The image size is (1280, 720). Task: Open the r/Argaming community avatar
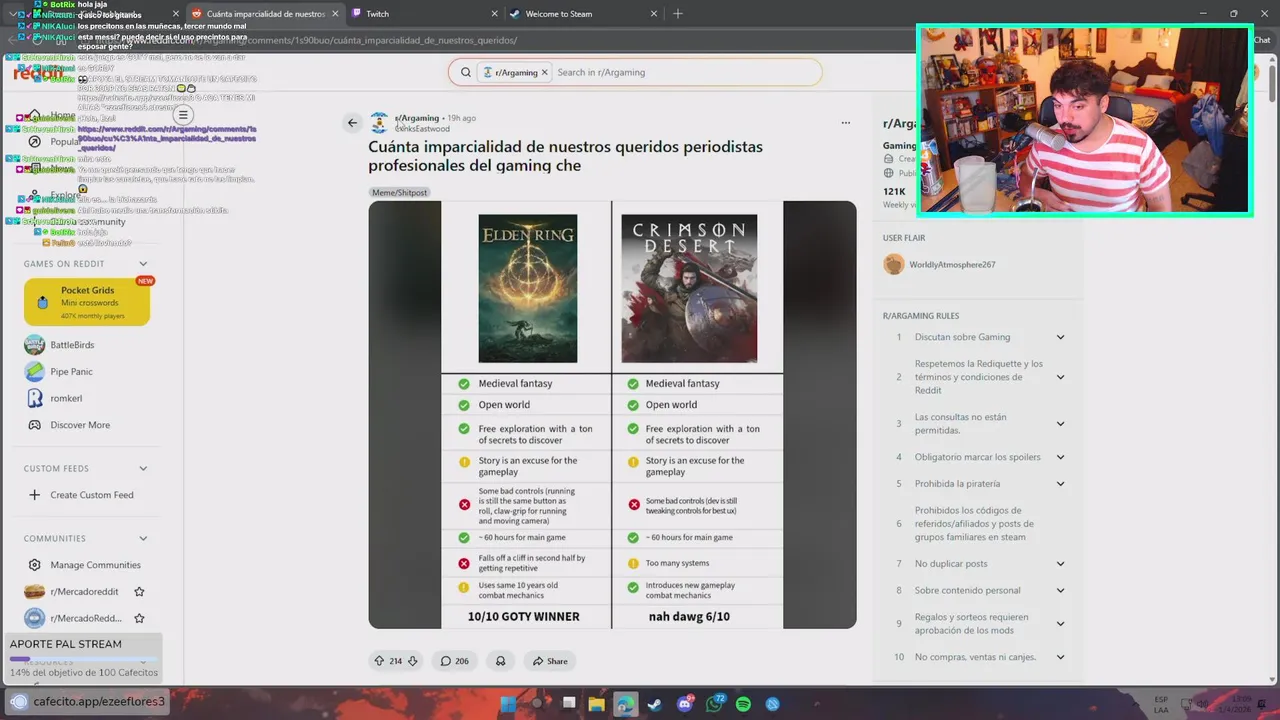click(379, 122)
